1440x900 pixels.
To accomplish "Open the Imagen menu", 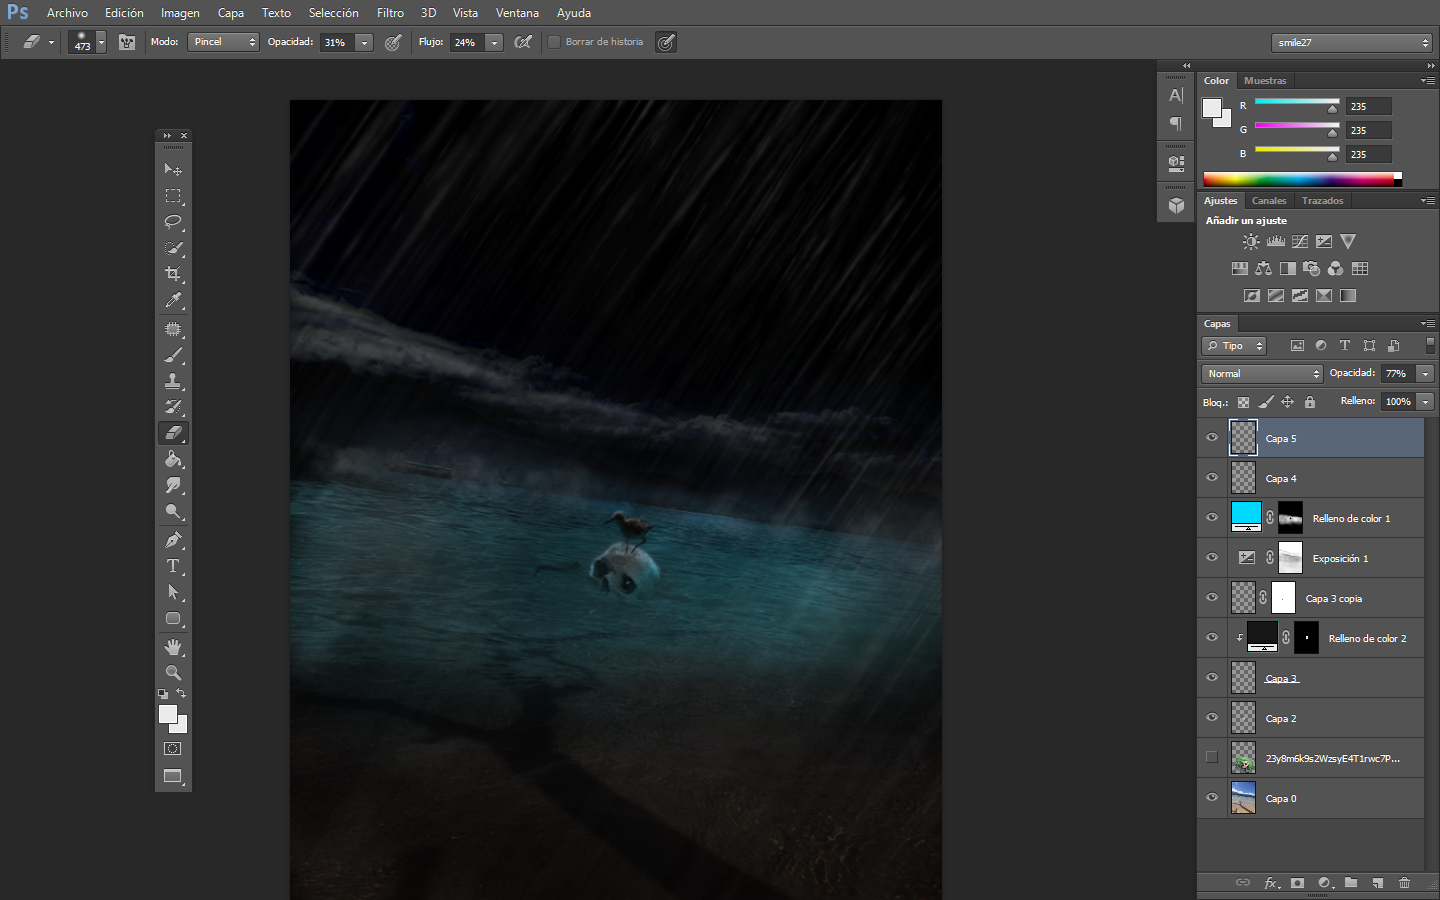I will point(180,13).
